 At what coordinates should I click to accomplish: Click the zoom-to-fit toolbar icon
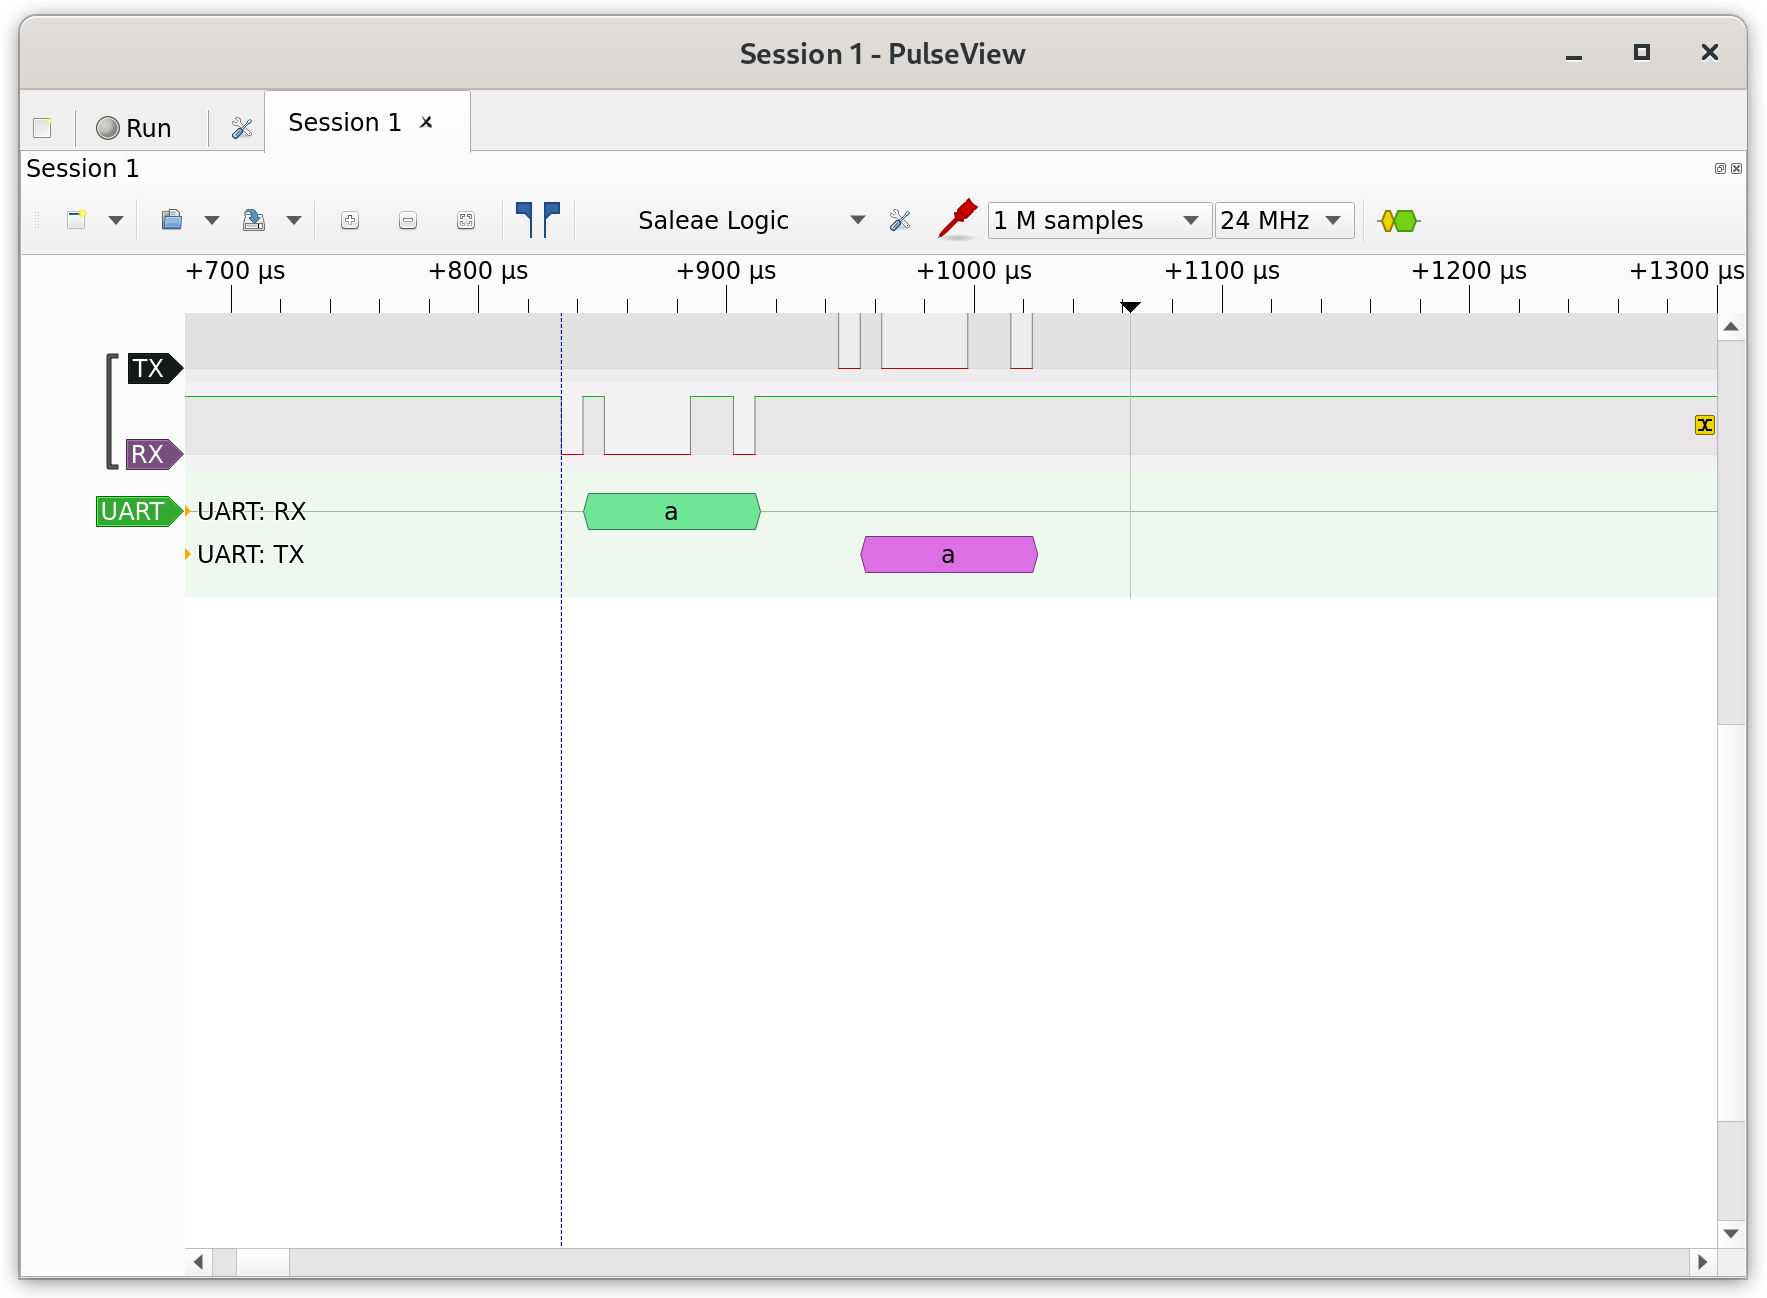coord(466,221)
